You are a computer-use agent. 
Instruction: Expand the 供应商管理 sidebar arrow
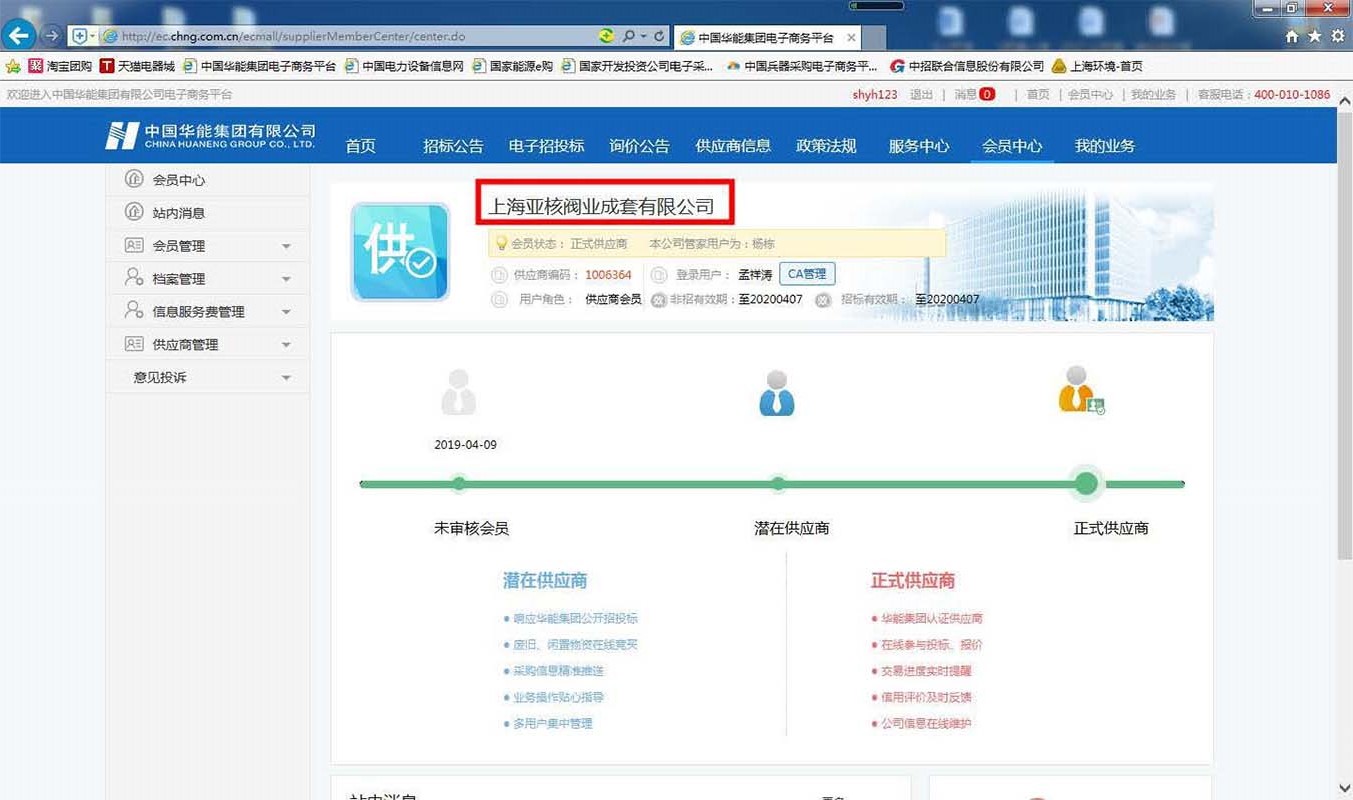[x=286, y=345]
